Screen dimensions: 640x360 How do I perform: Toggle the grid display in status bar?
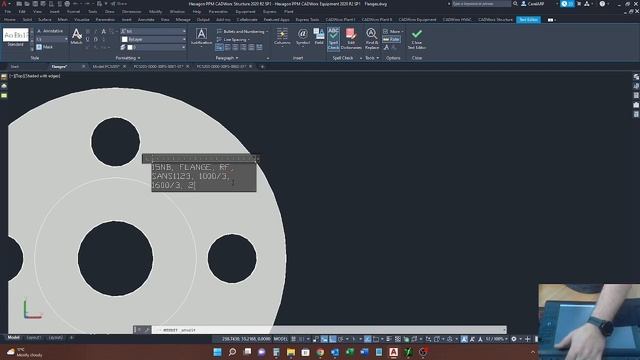coord(293,339)
